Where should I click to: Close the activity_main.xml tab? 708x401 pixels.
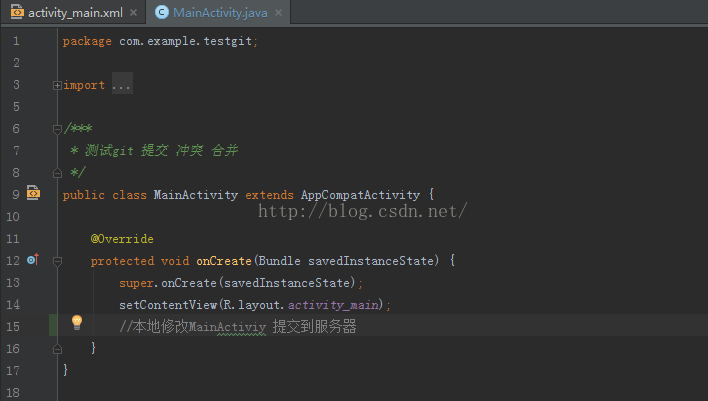(x=133, y=13)
